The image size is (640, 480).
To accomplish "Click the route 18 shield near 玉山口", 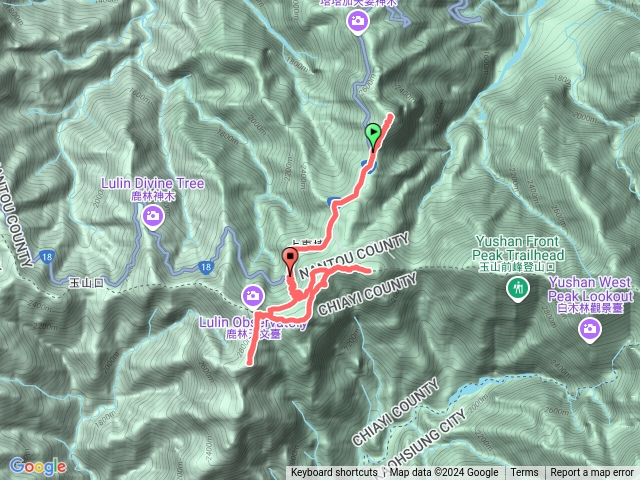I will (x=47, y=257).
